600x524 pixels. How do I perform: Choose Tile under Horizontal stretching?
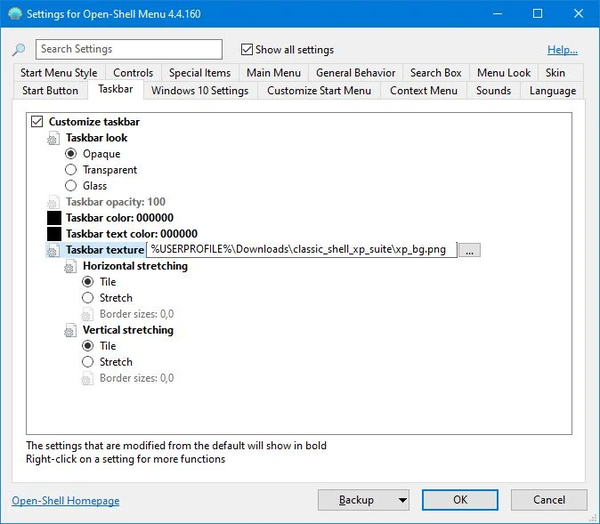pyautogui.click(x=88, y=282)
